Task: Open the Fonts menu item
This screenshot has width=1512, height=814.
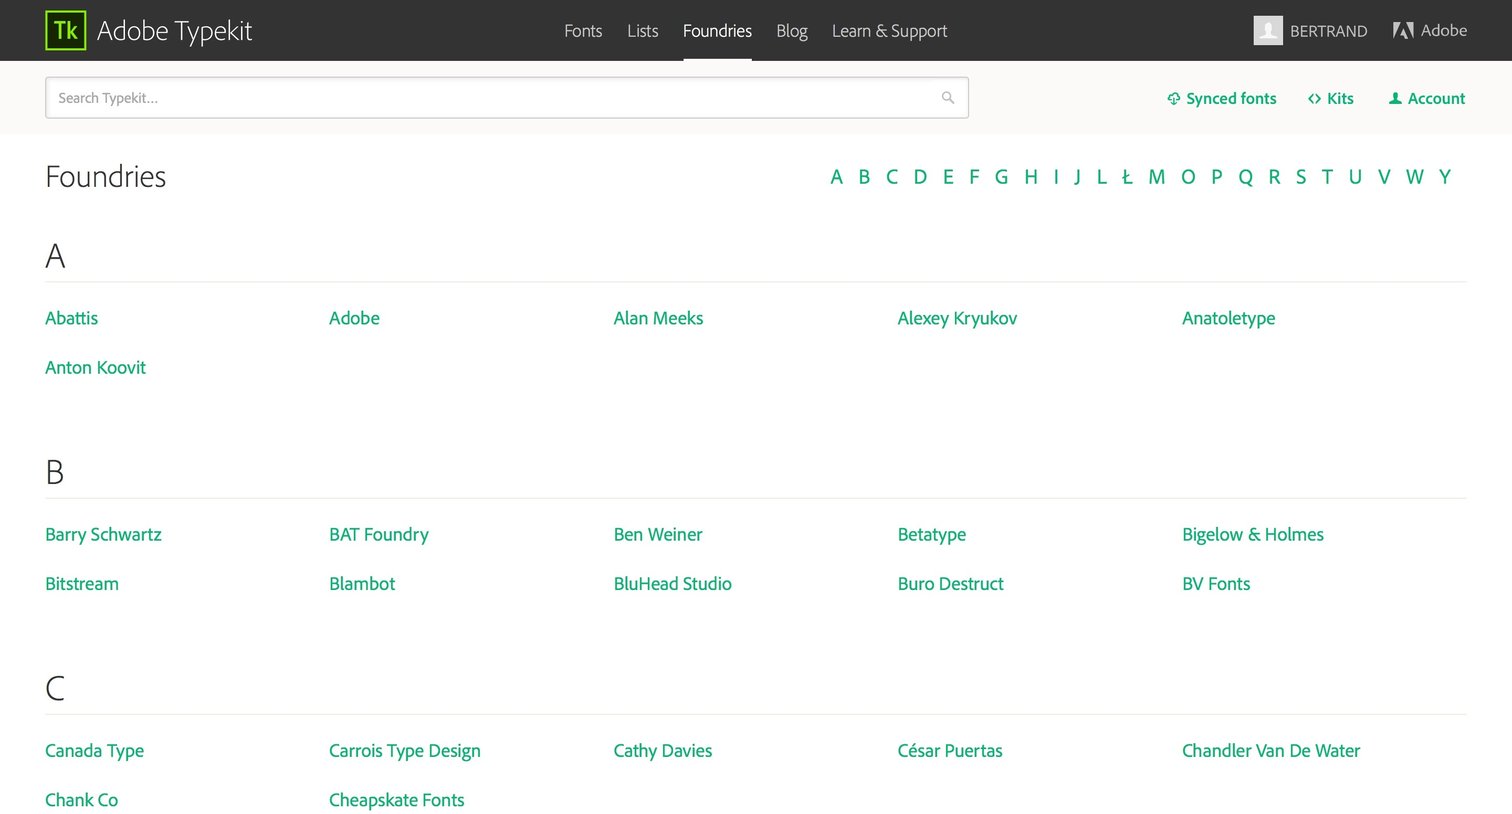Action: [583, 31]
